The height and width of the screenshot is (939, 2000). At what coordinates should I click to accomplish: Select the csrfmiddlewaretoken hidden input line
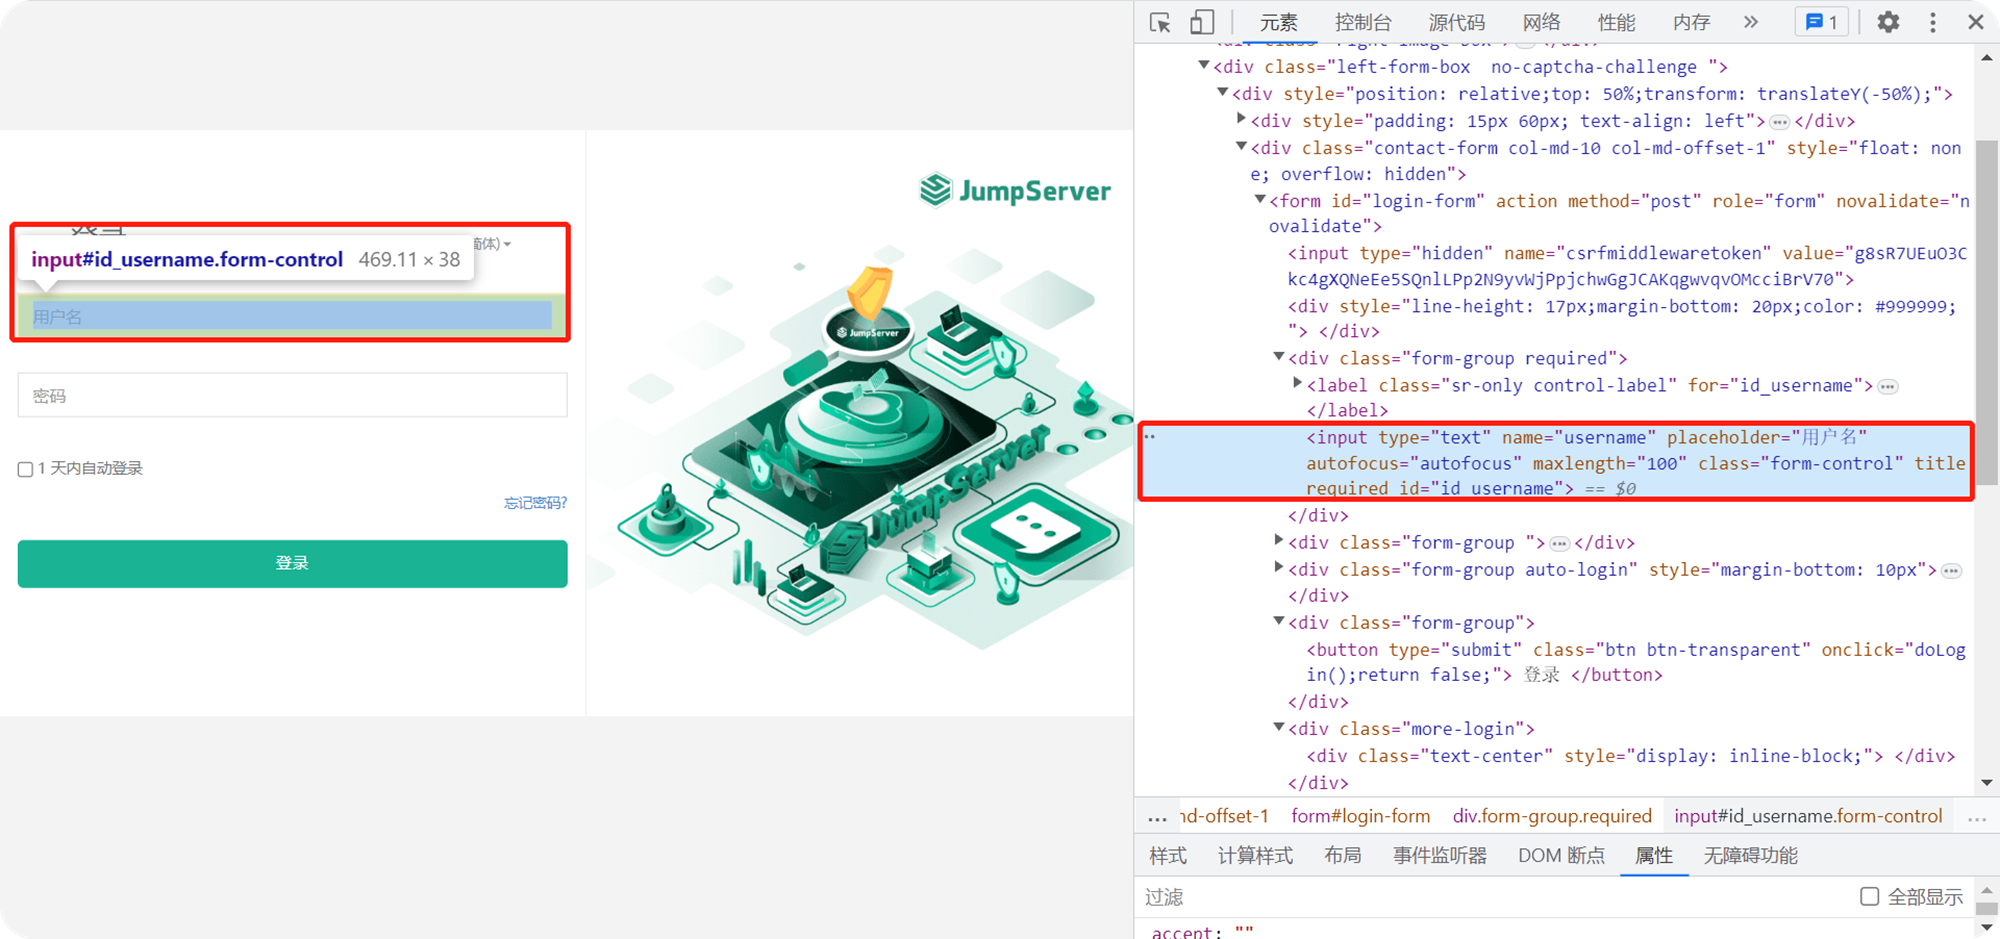tap(1627, 266)
